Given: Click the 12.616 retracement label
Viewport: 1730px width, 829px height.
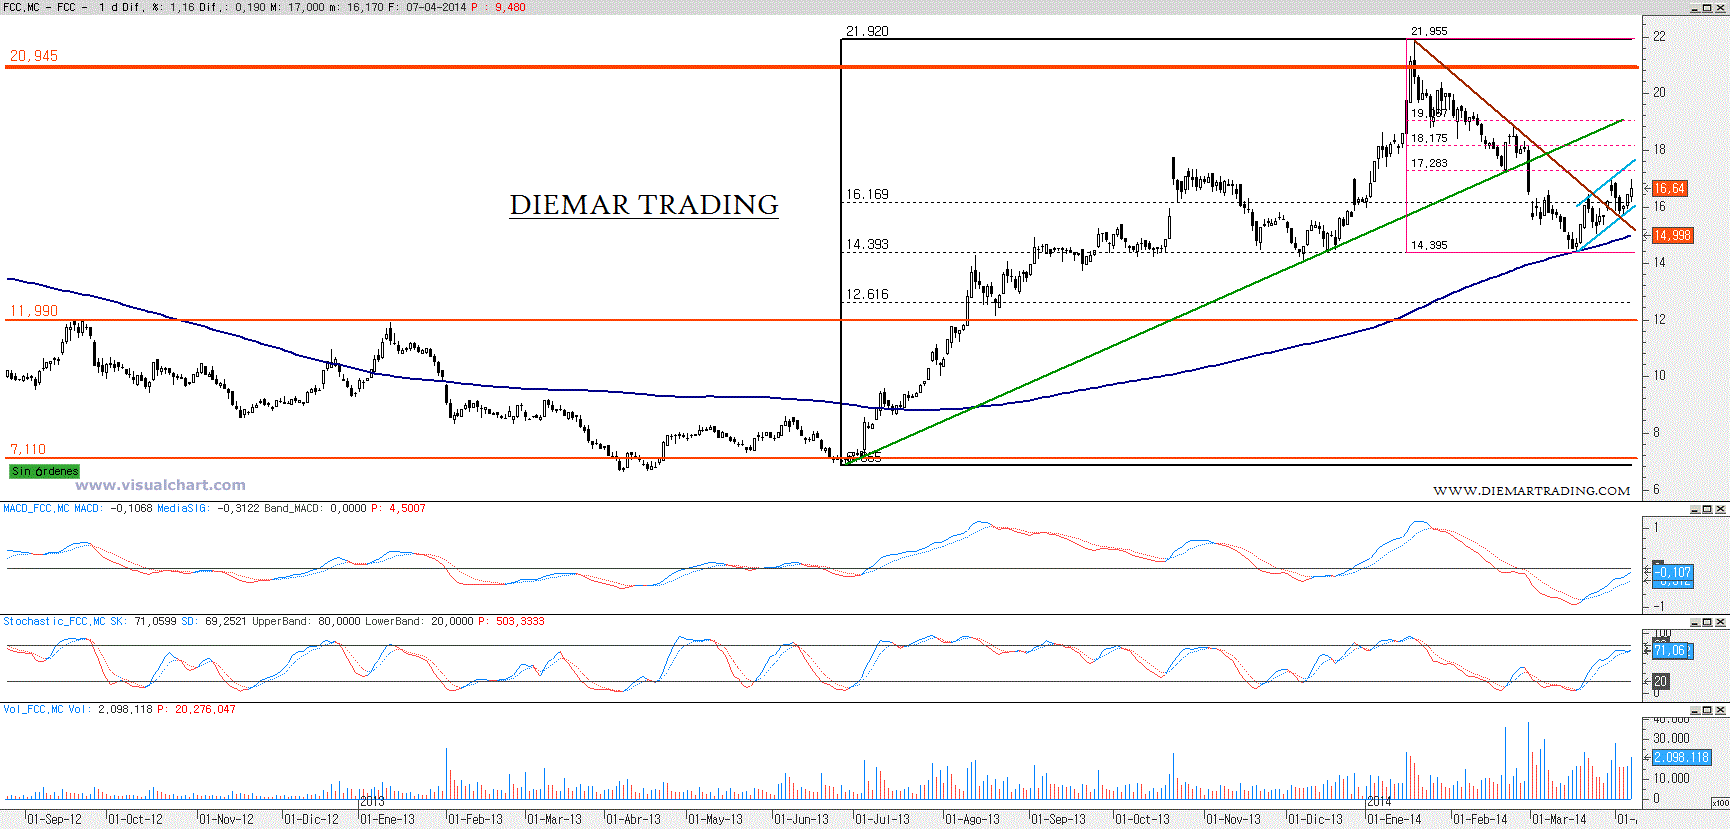Looking at the screenshot, I should (867, 294).
